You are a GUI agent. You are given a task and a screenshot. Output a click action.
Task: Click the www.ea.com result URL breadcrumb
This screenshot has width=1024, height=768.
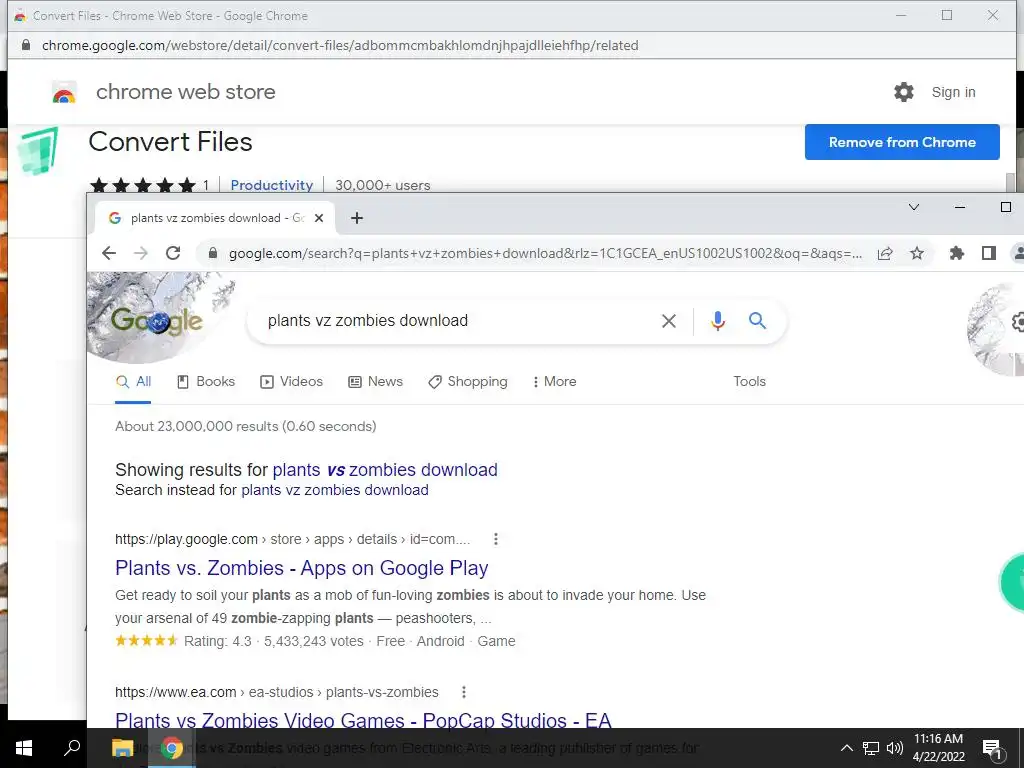click(x=277, y=692)
